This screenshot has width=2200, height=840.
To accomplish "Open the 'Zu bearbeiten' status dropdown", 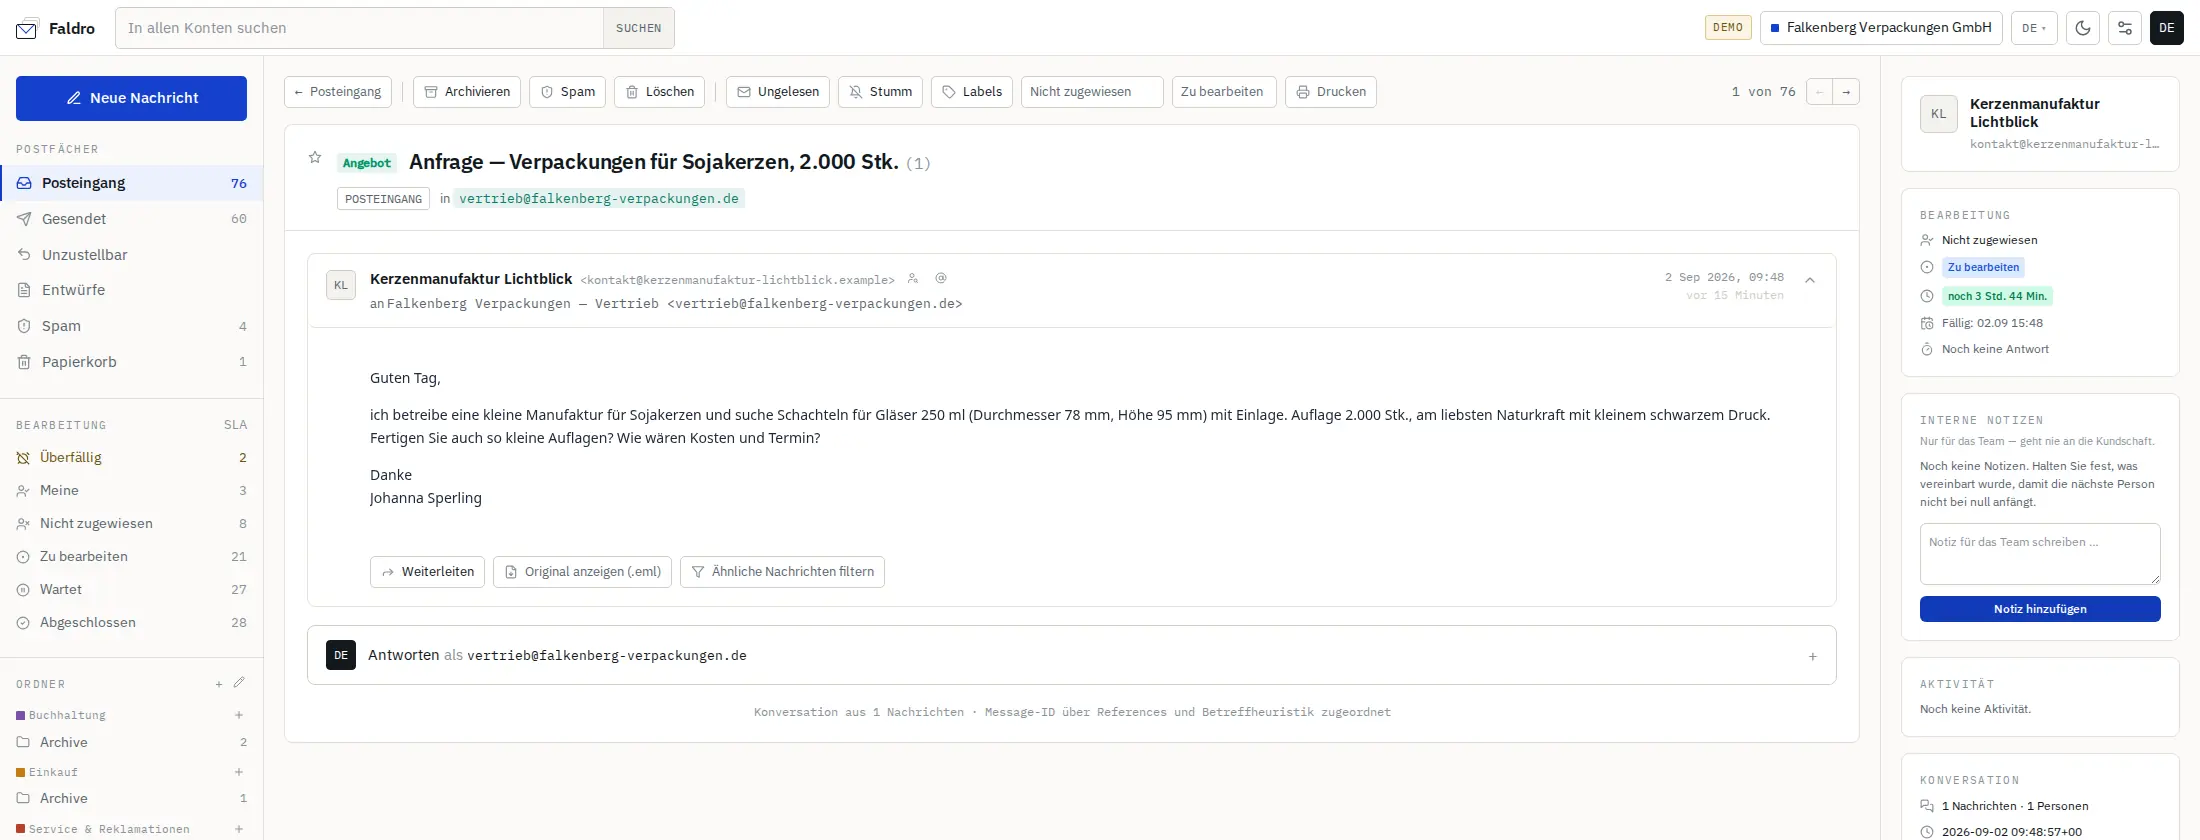I will click(x=1224, y=92).
